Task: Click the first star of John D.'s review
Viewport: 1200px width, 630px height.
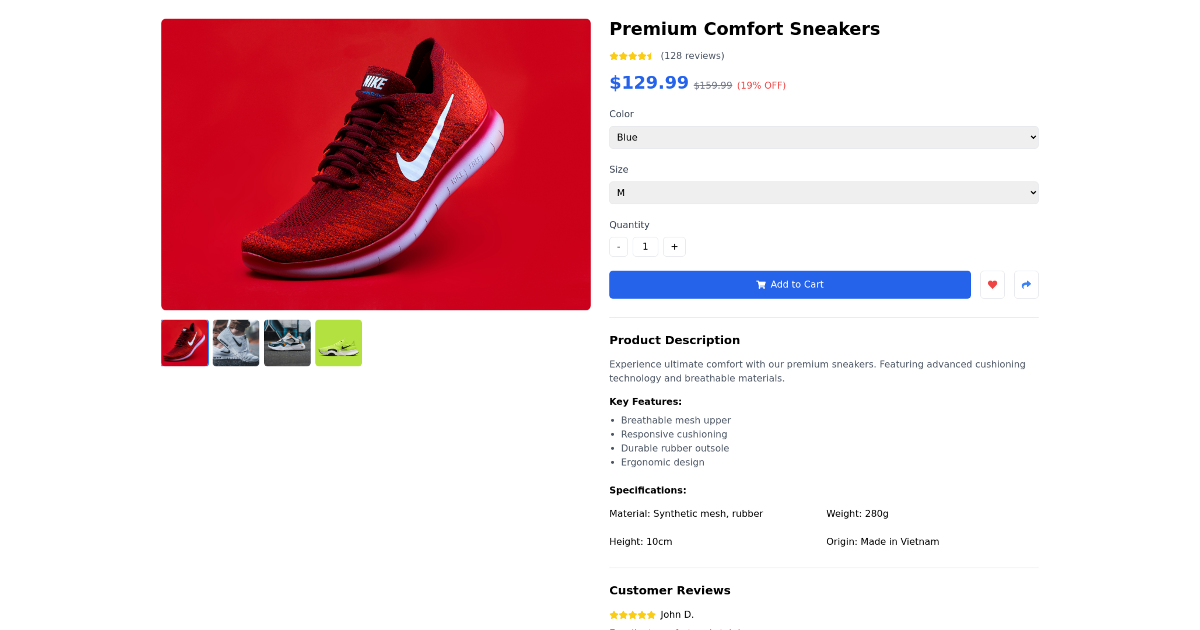Action: pos(612,615)
